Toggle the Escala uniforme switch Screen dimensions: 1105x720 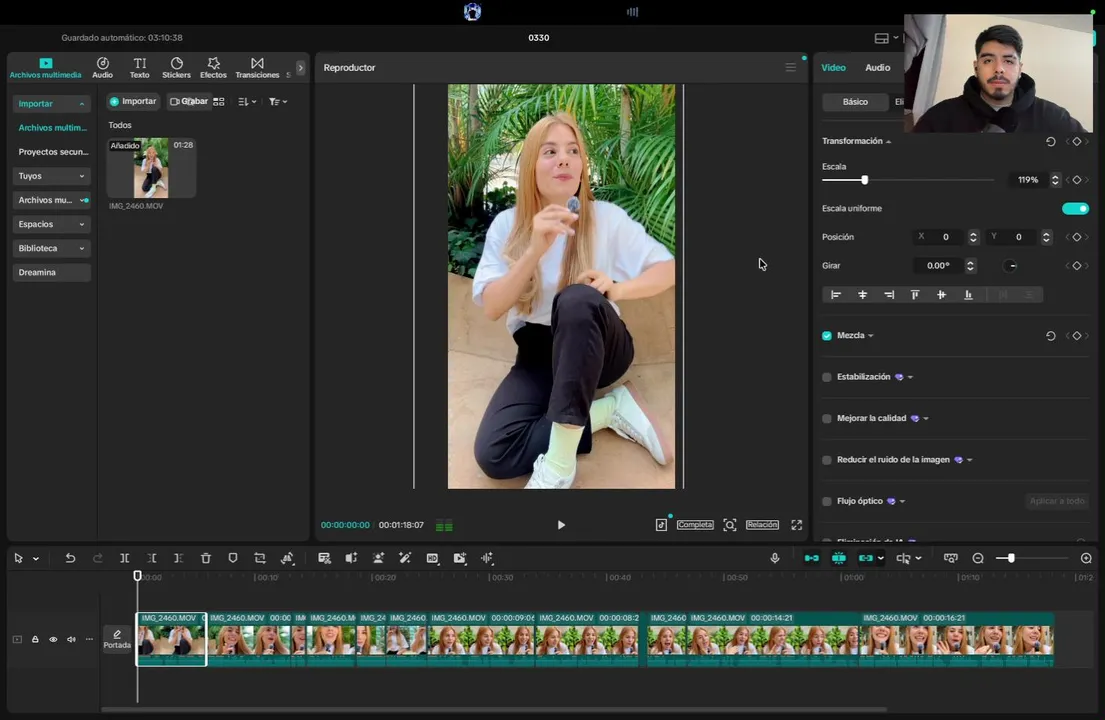[x=1075, y=208]
